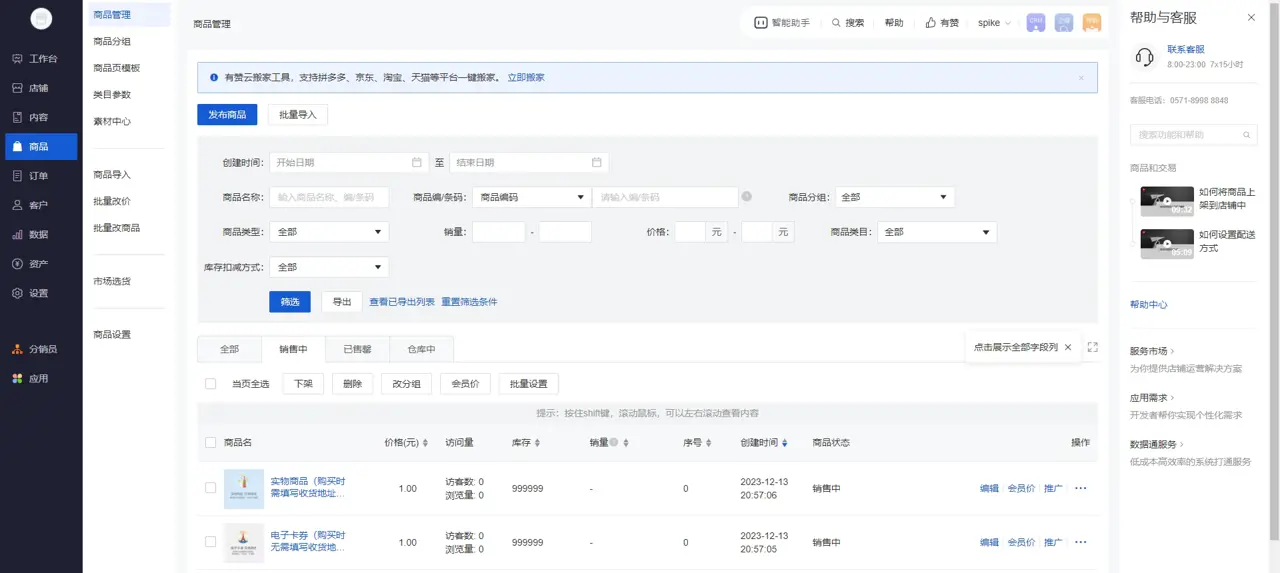Tick the checkbox for 电子卡券 row
Screen dimensions: 1280x573
click(x=210, y=542)
